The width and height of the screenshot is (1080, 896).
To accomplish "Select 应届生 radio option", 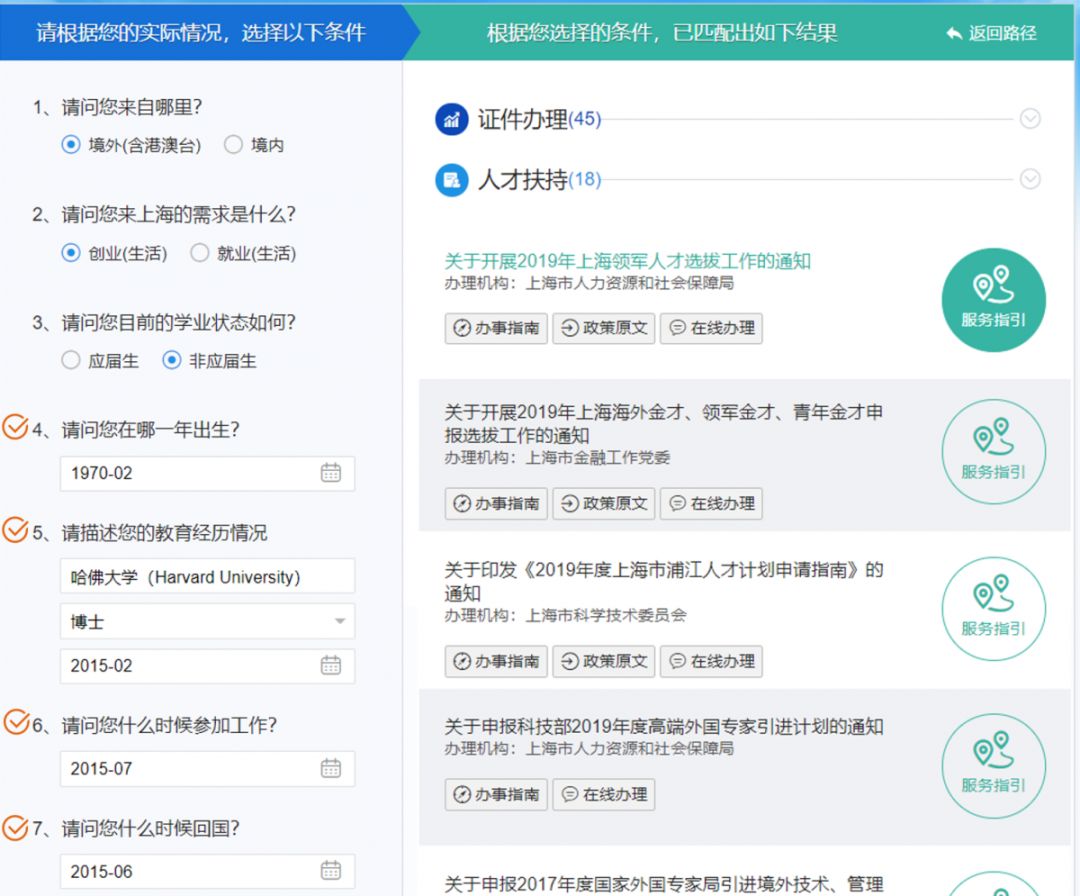I will pyautogui.click(x=71, y=360).
